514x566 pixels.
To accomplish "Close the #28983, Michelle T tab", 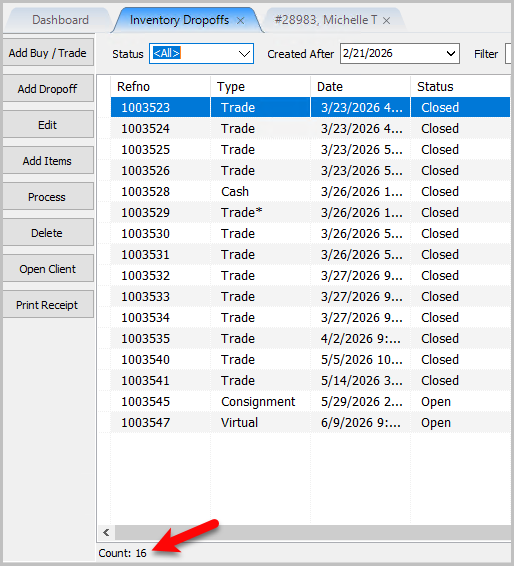I will [x=386, y=21].
